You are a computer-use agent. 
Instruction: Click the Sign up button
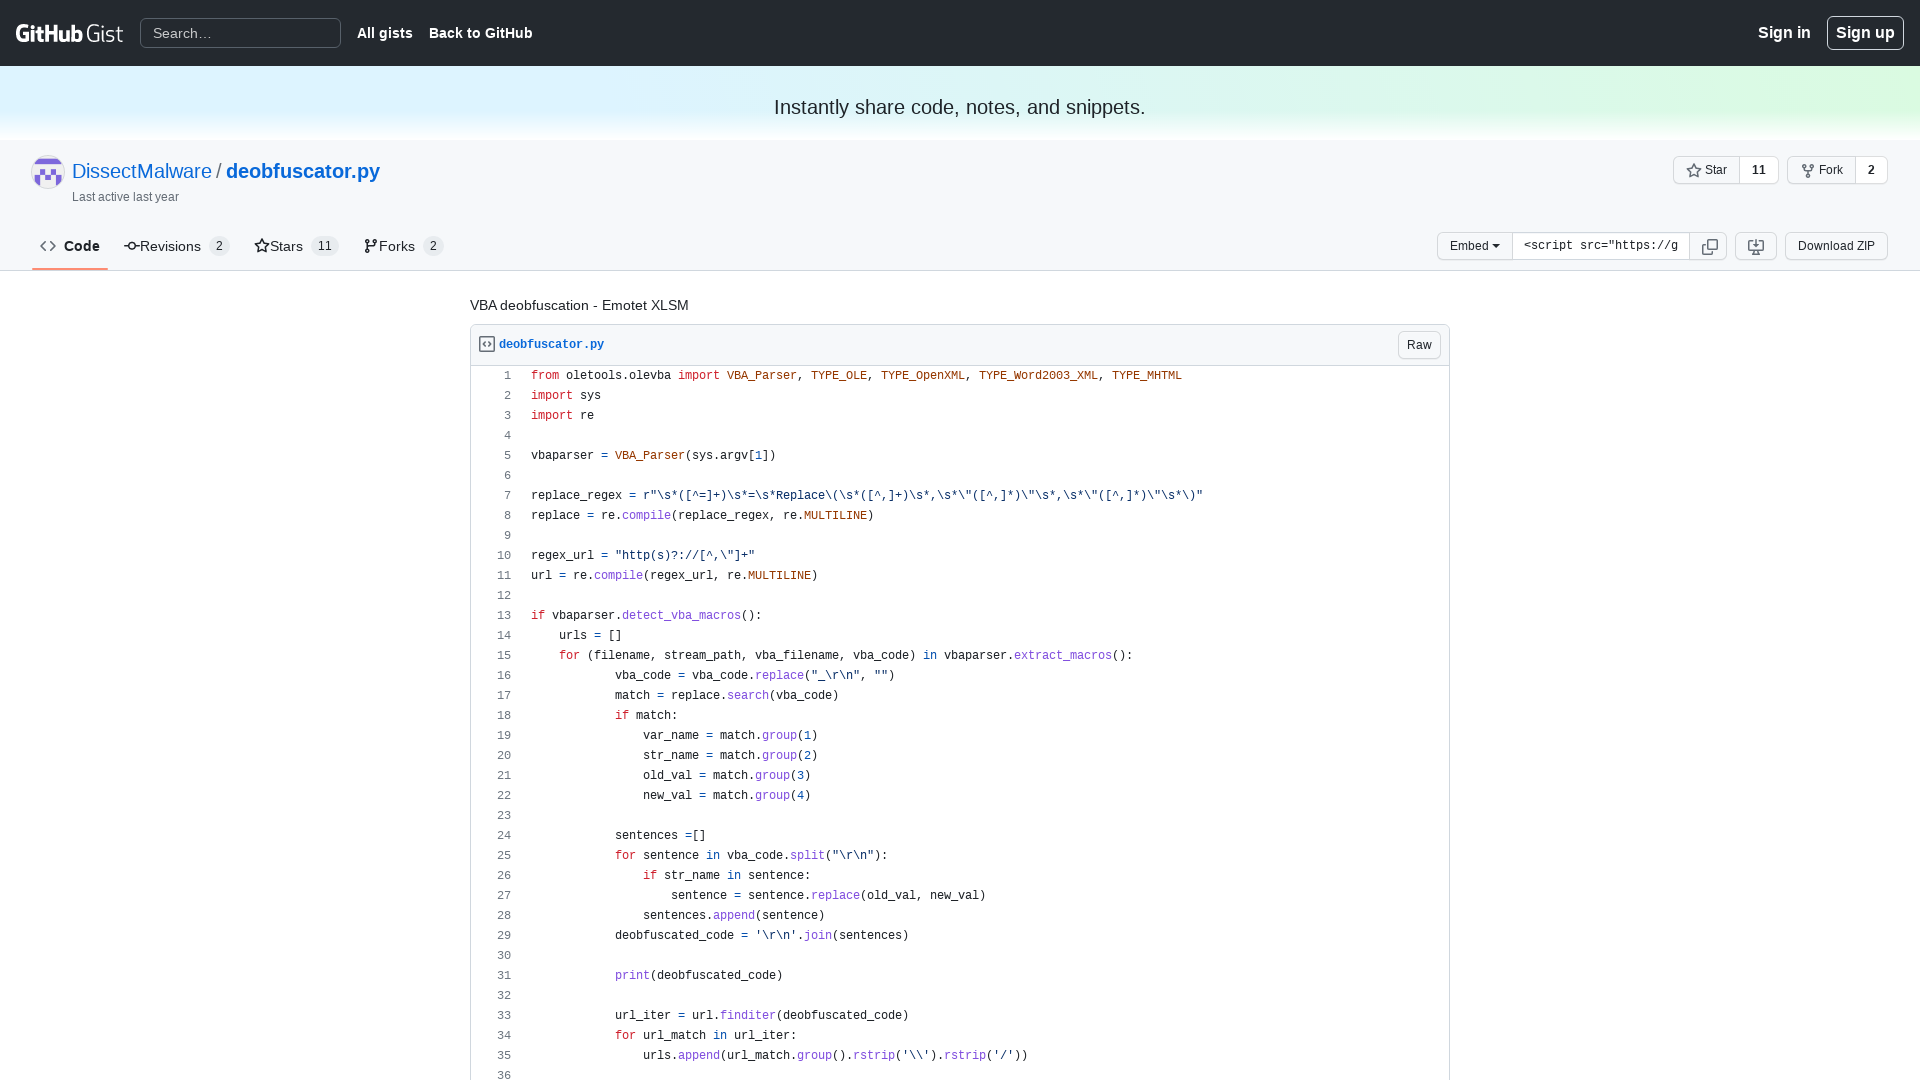[x=1865, y=33]
